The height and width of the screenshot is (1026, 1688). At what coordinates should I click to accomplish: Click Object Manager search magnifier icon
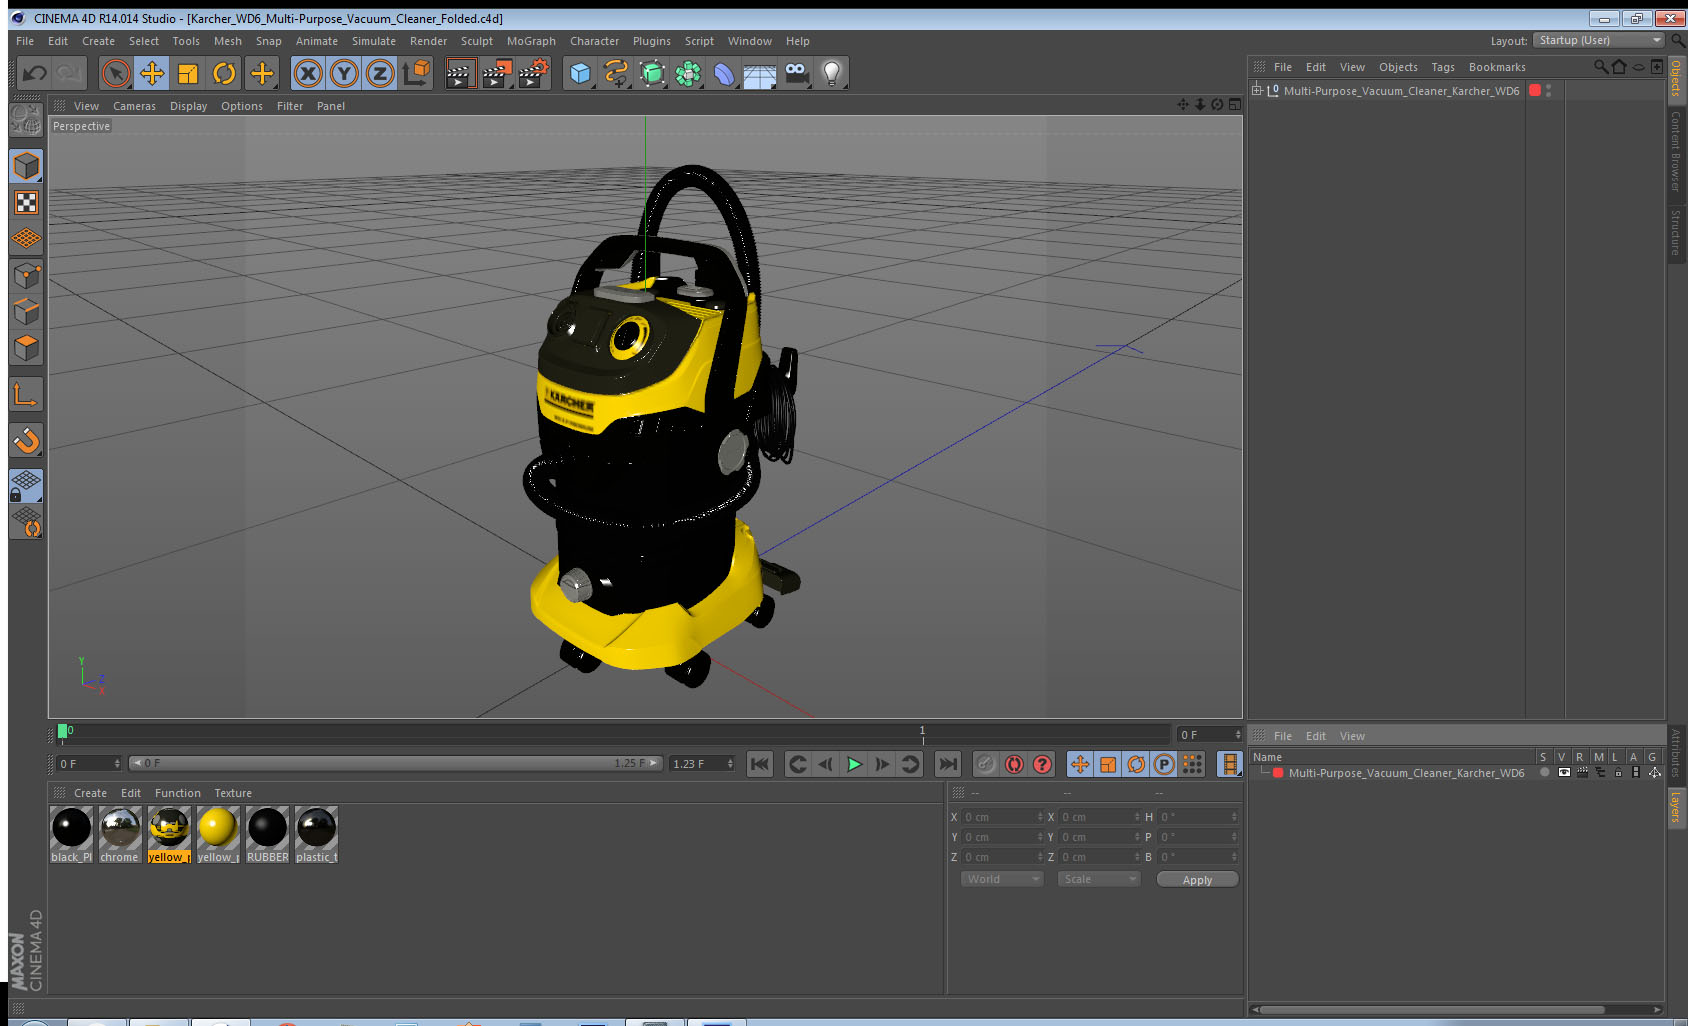coord(1600,67)
